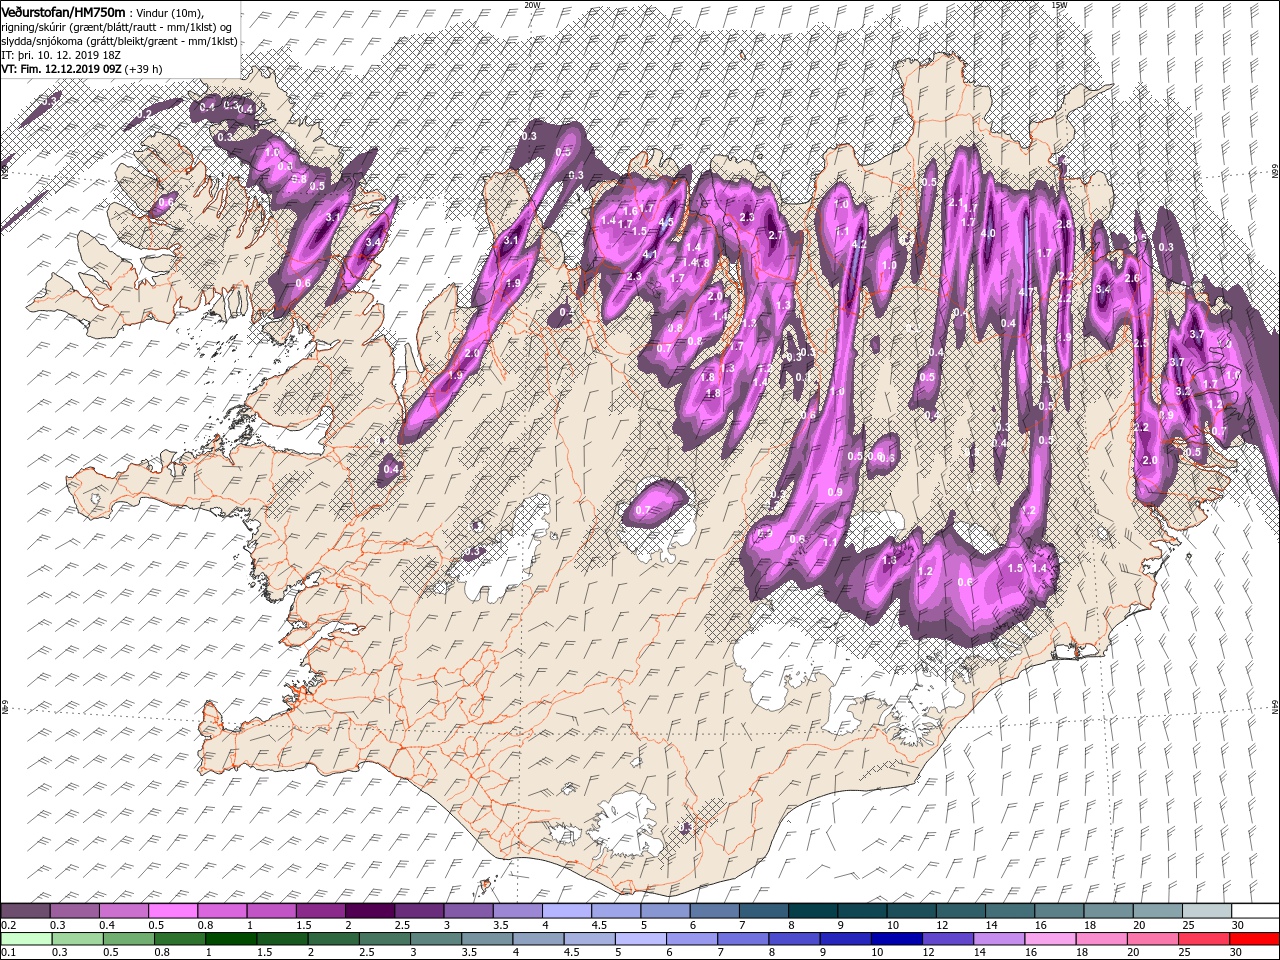Click the 20W longitude label at top
The image size is (1280, 960).
(532, 5)
